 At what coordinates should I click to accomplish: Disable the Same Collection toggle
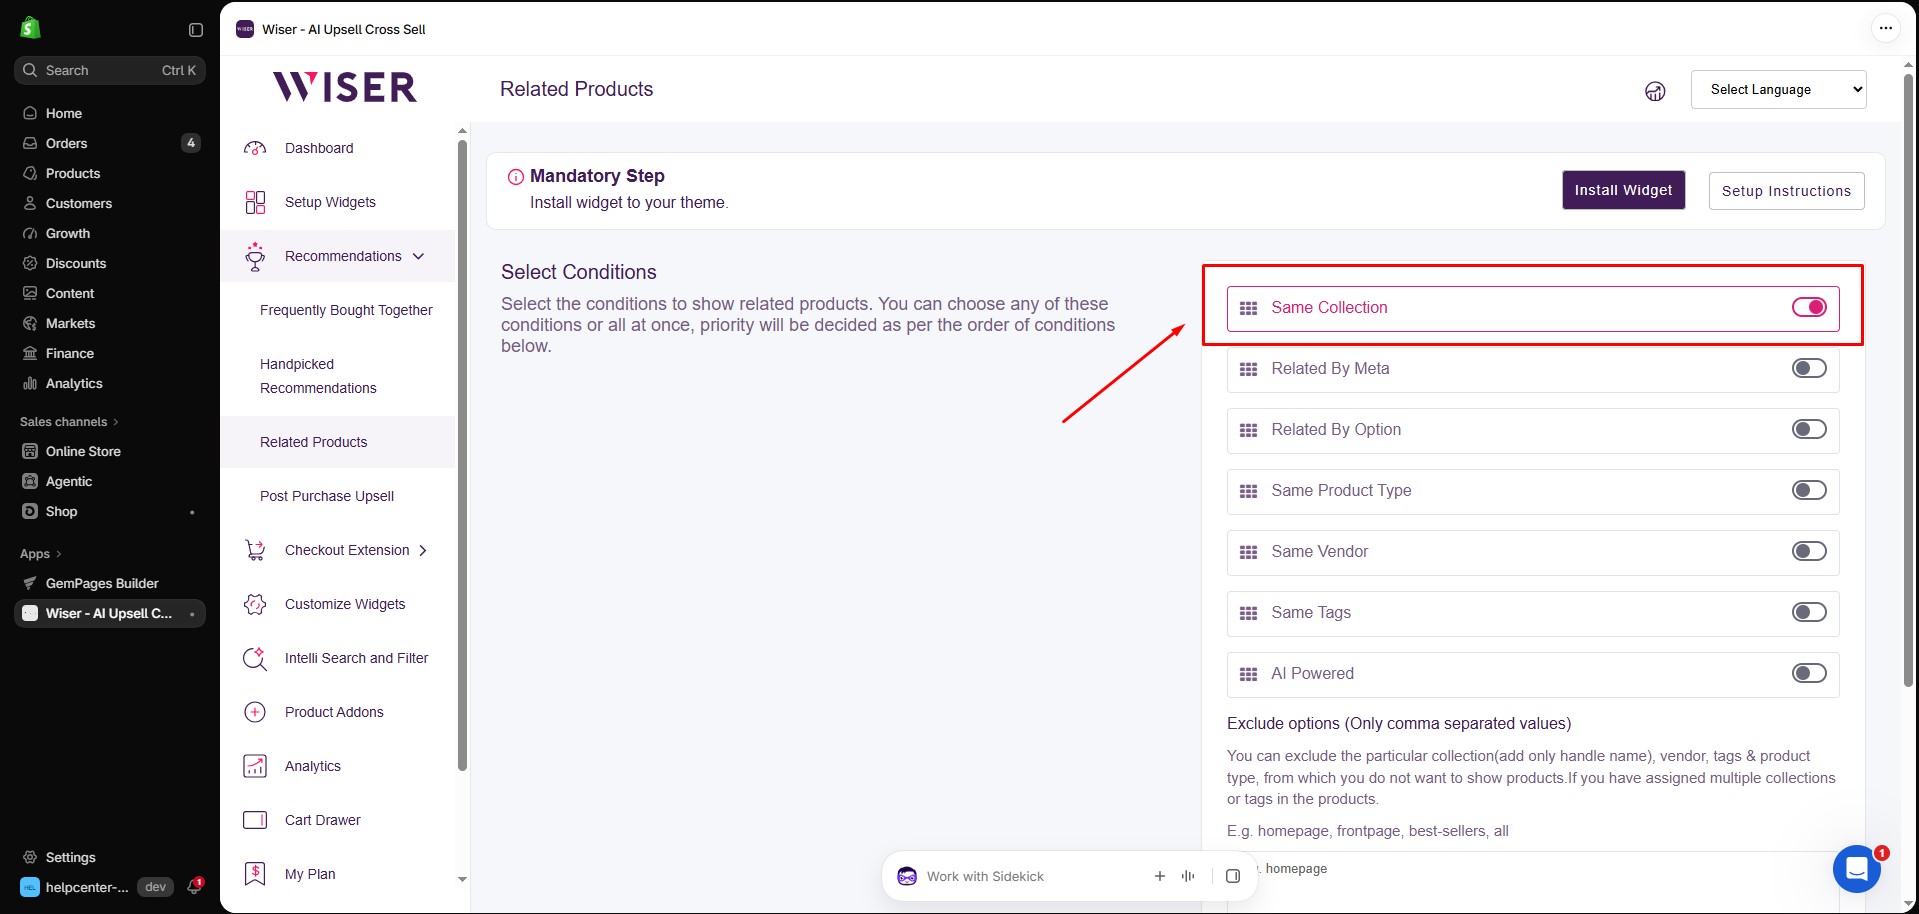[1809, 307]
